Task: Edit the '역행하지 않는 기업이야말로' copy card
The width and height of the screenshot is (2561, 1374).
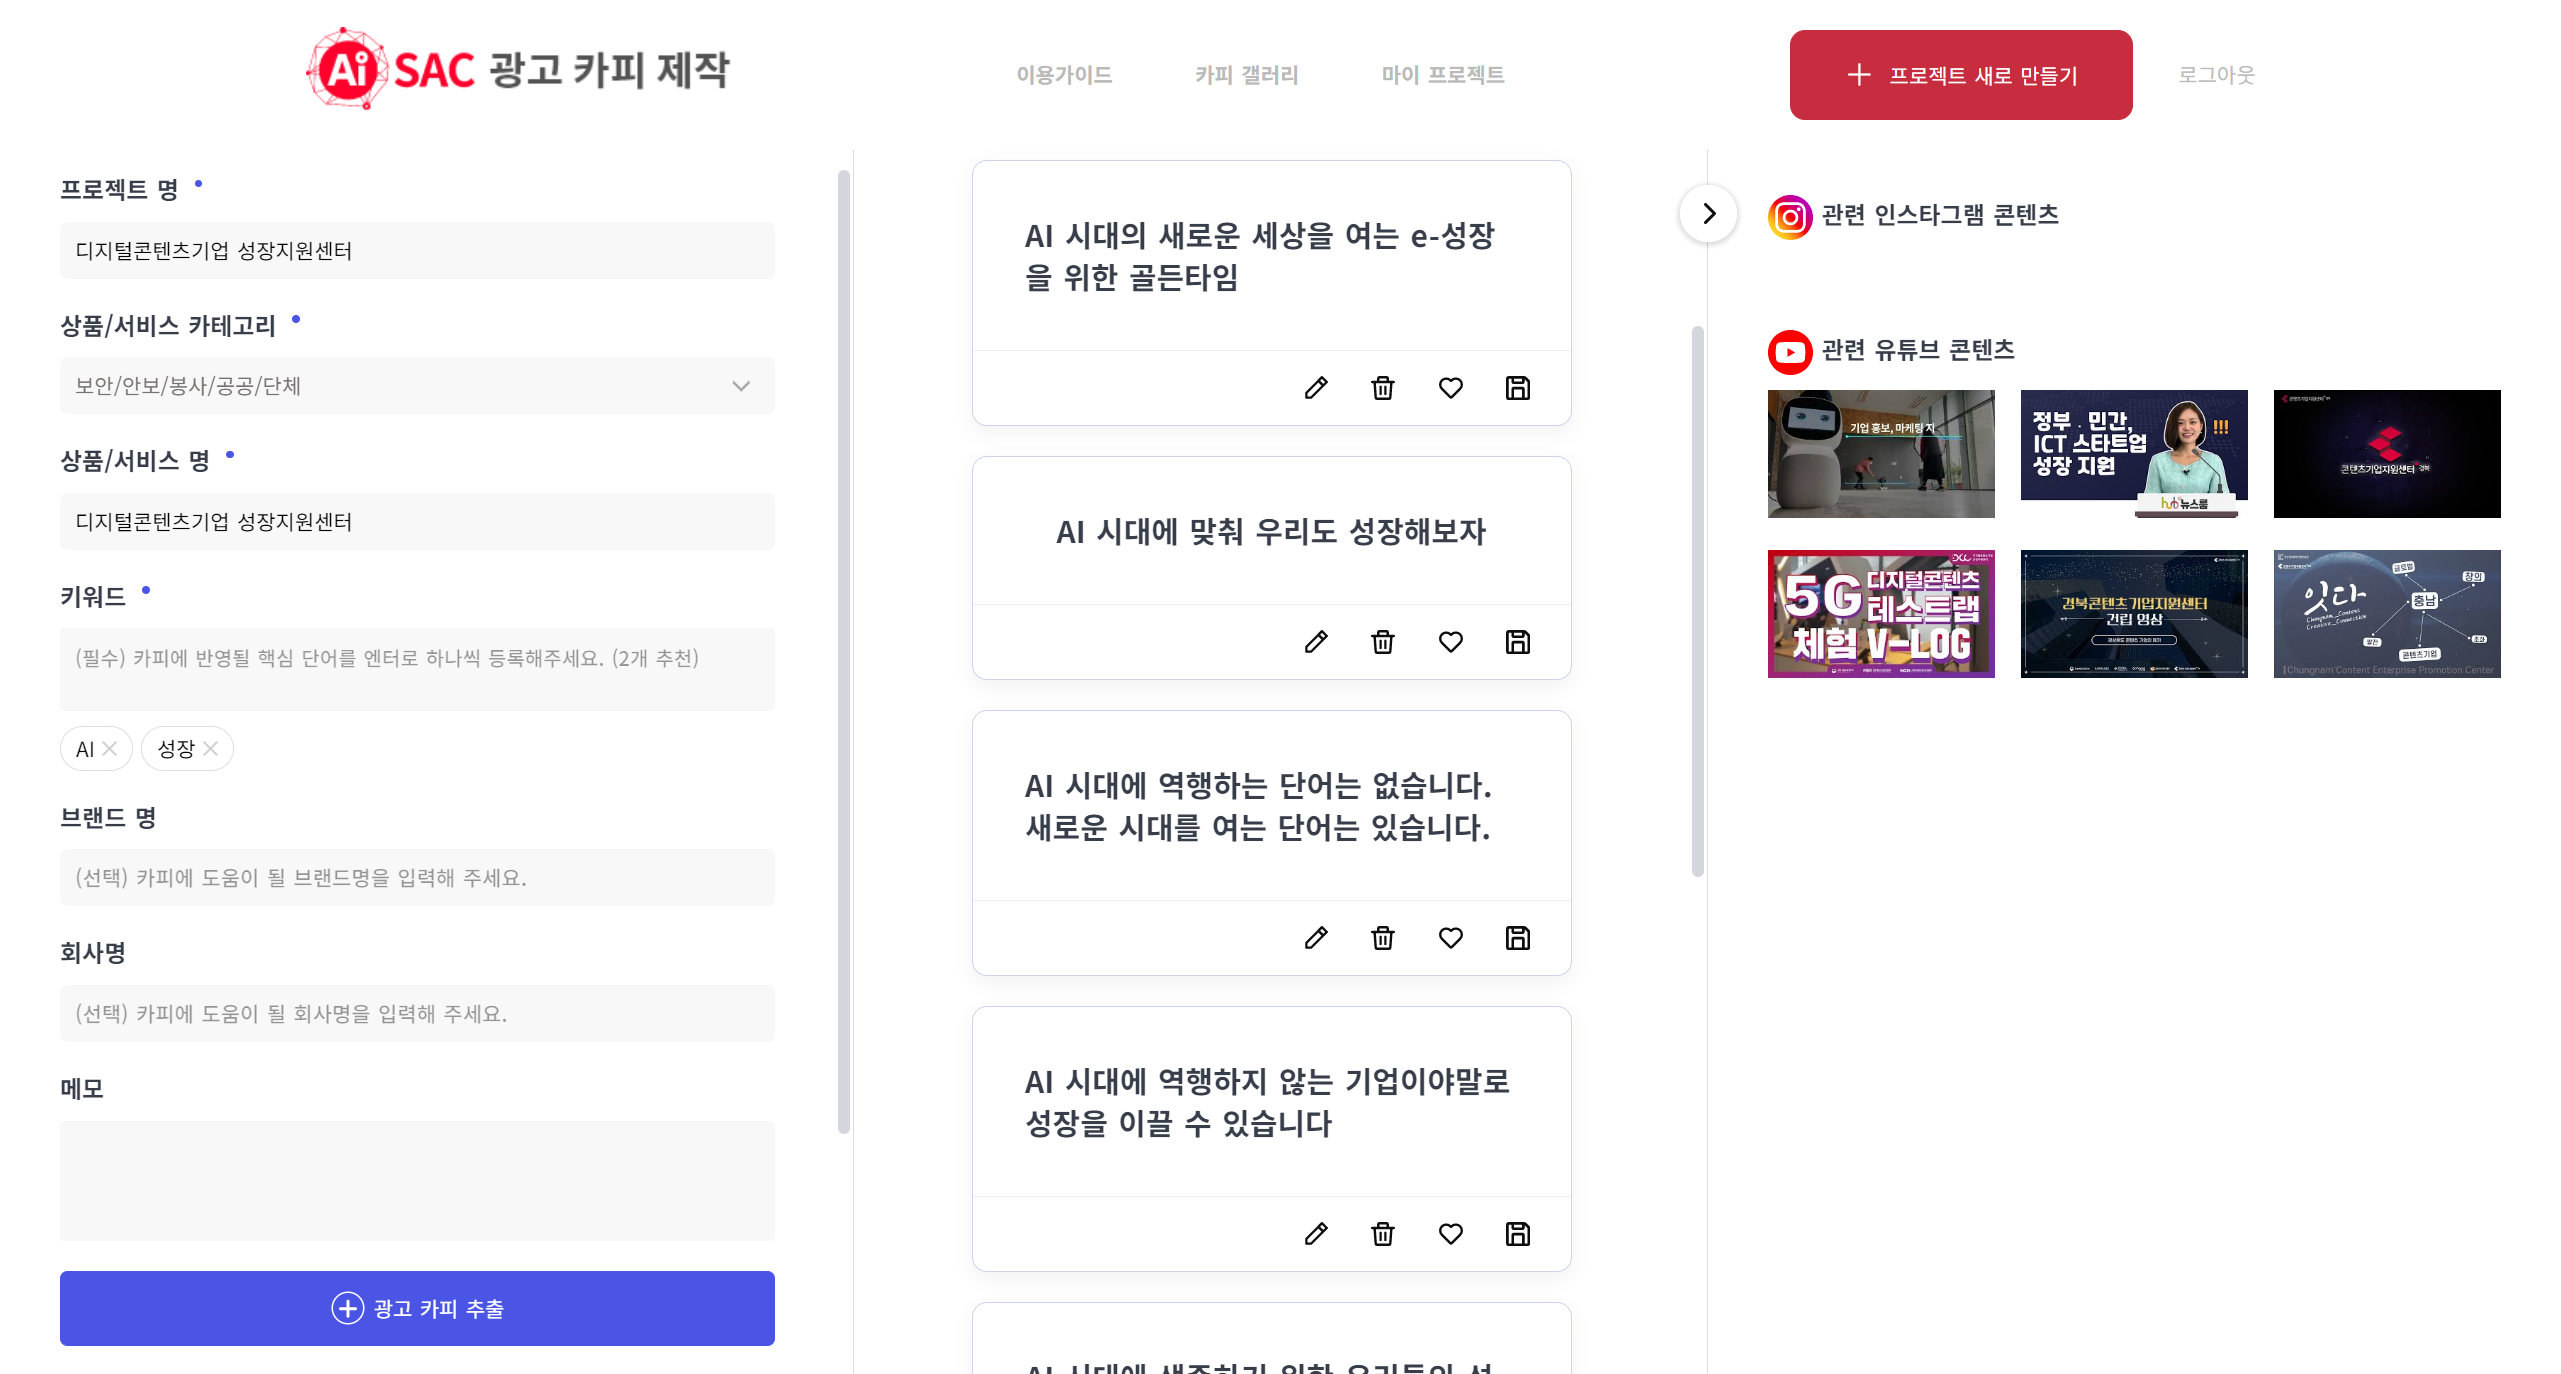Action: 1316,1234
